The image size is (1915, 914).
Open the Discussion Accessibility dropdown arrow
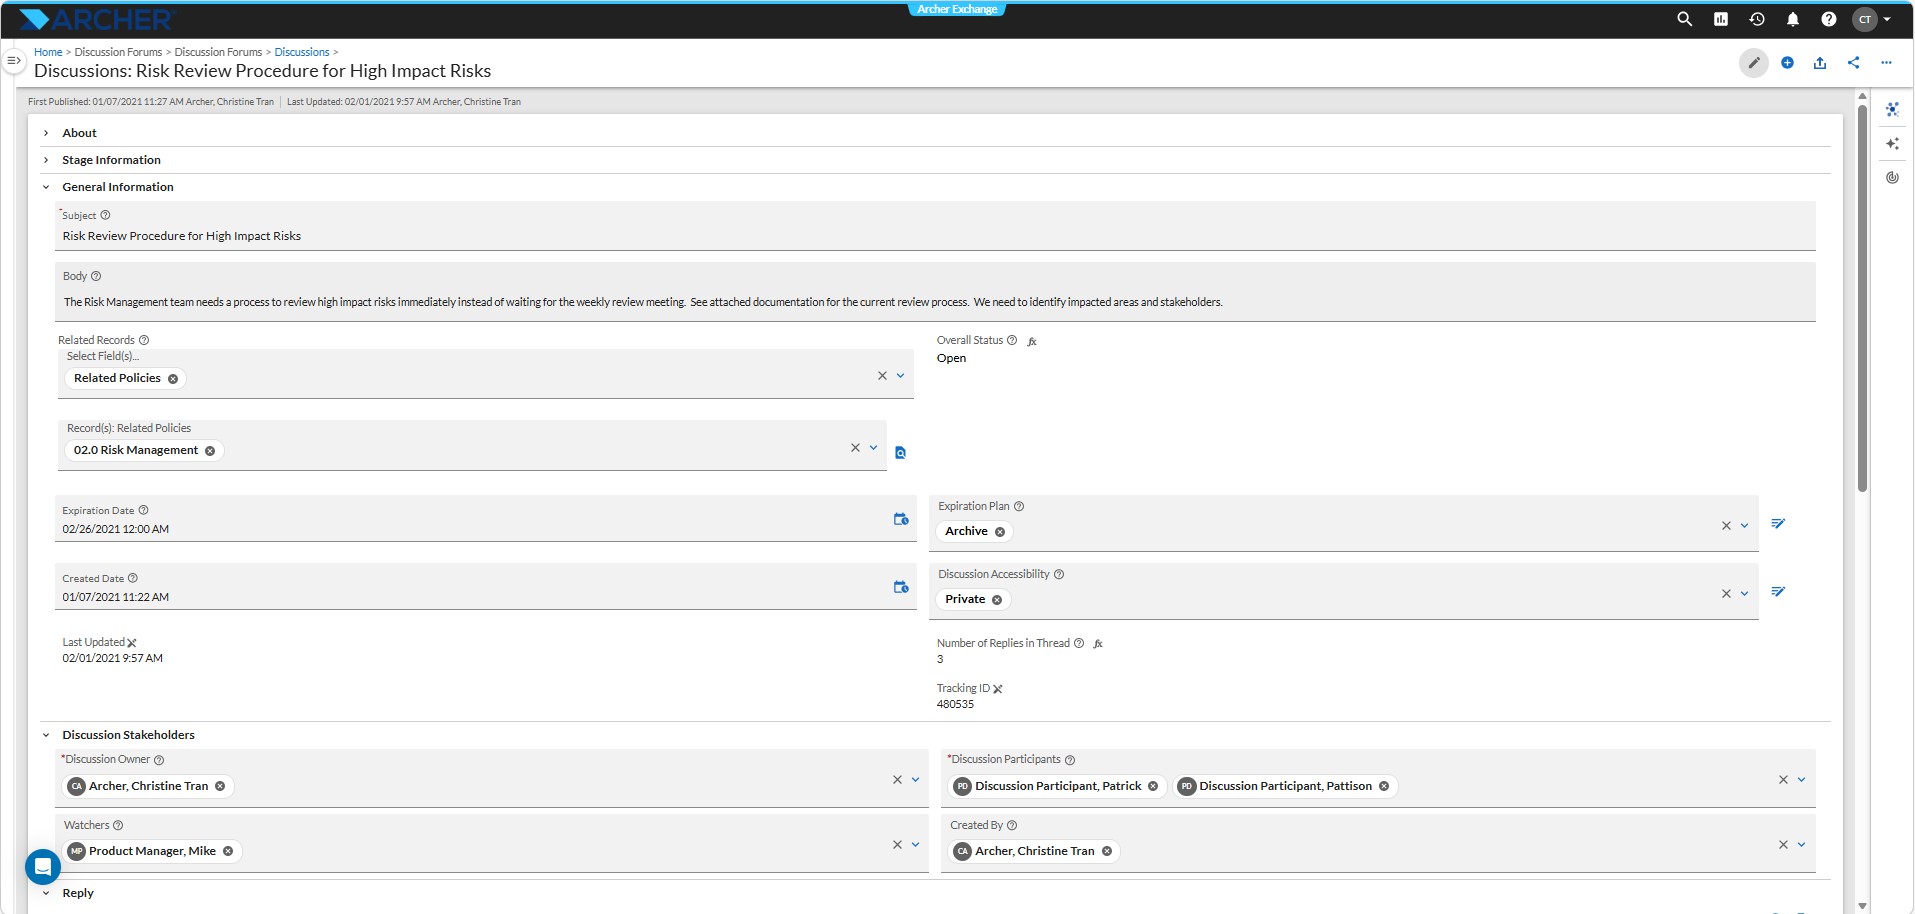click(x=1745, y=594)
